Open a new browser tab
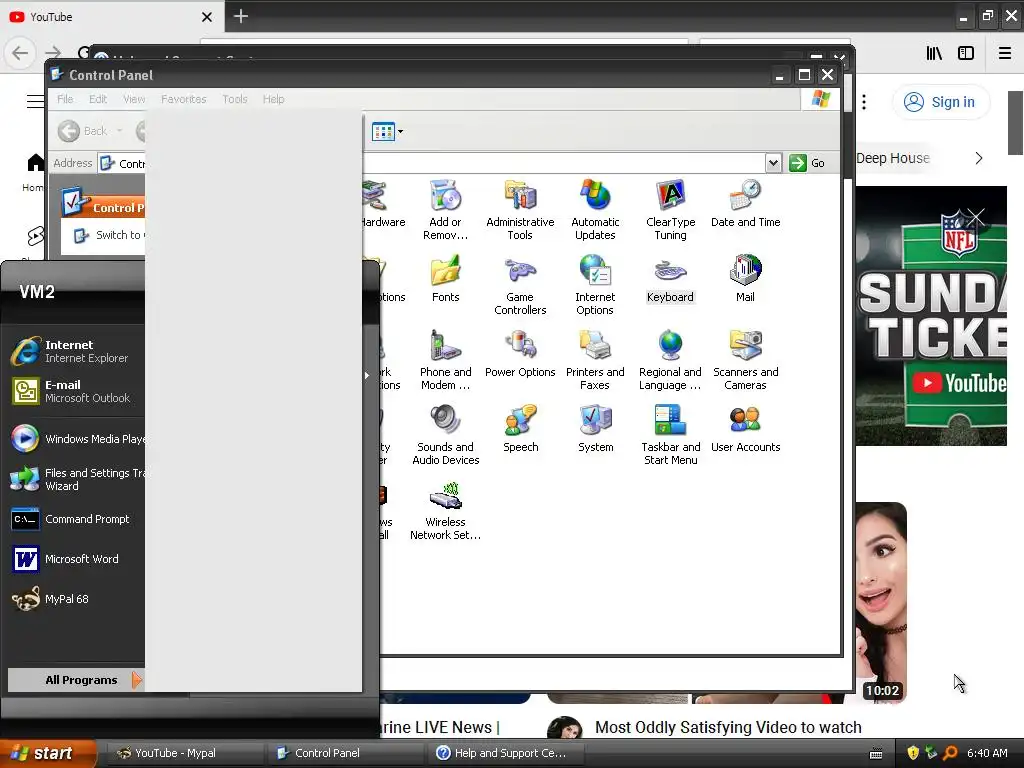This screenshot has width=1024, height=768. tap(240, 16)
